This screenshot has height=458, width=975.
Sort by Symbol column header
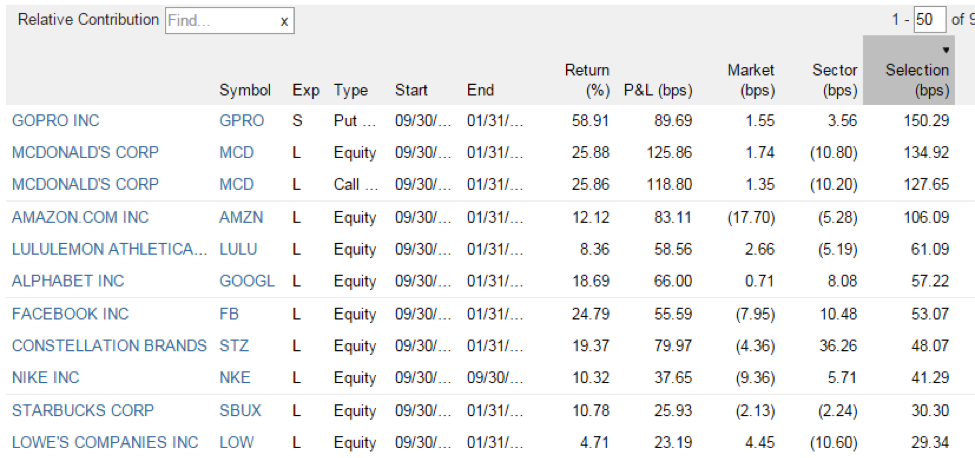(x=245, y=90)
